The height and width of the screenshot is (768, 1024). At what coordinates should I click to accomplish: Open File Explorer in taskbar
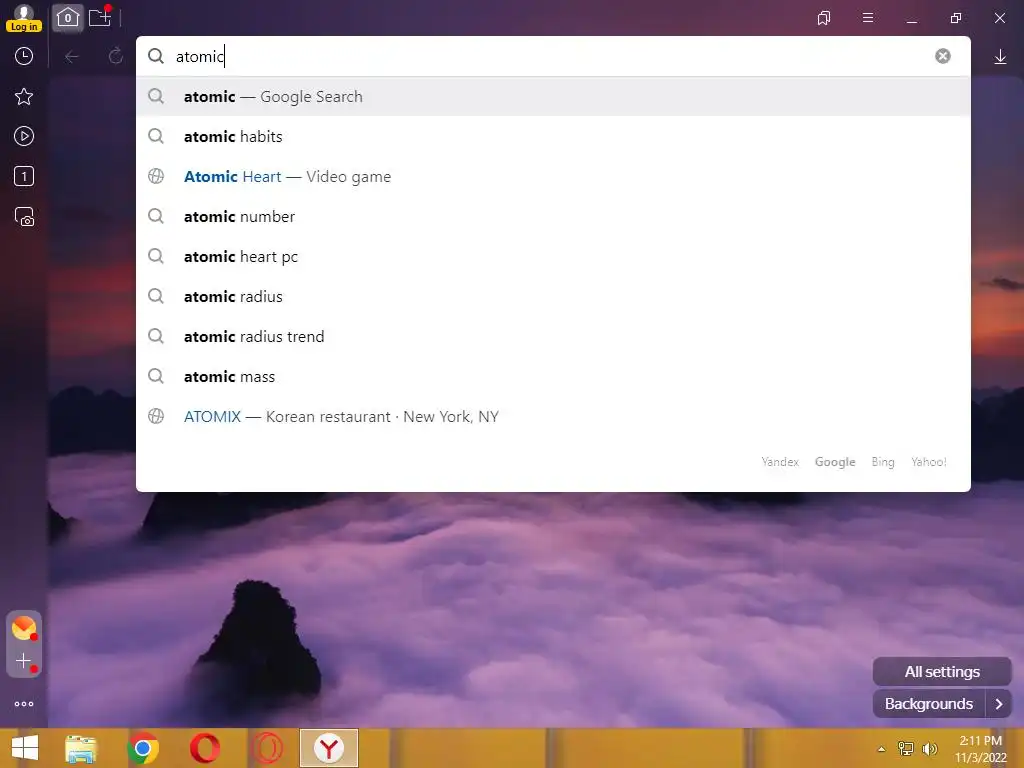[81, 748]
